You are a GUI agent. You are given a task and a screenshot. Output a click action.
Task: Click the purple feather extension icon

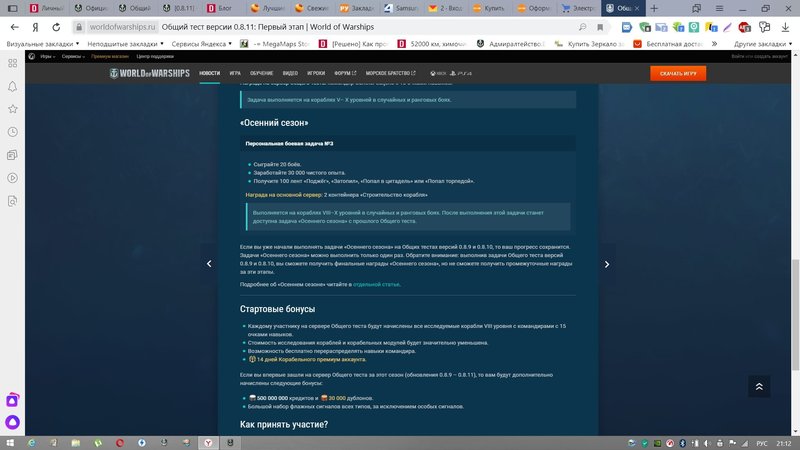[x=728, y=27]
